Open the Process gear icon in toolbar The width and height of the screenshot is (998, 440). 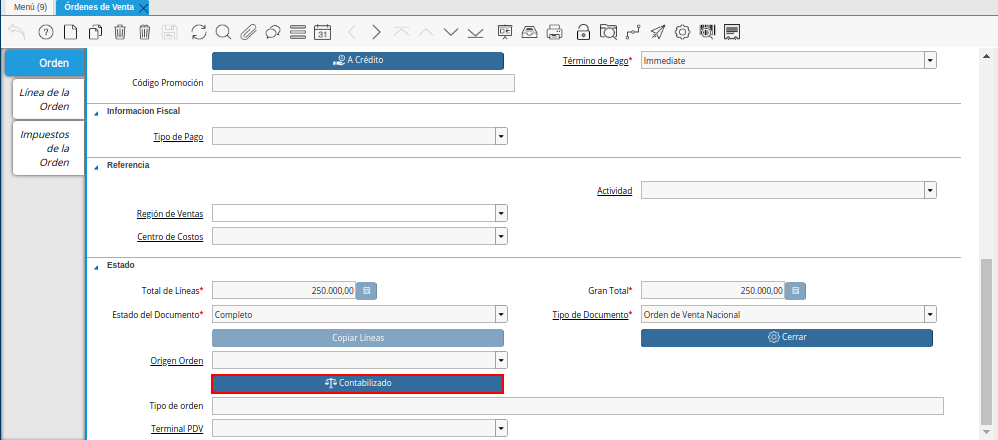tap(682, 32)
